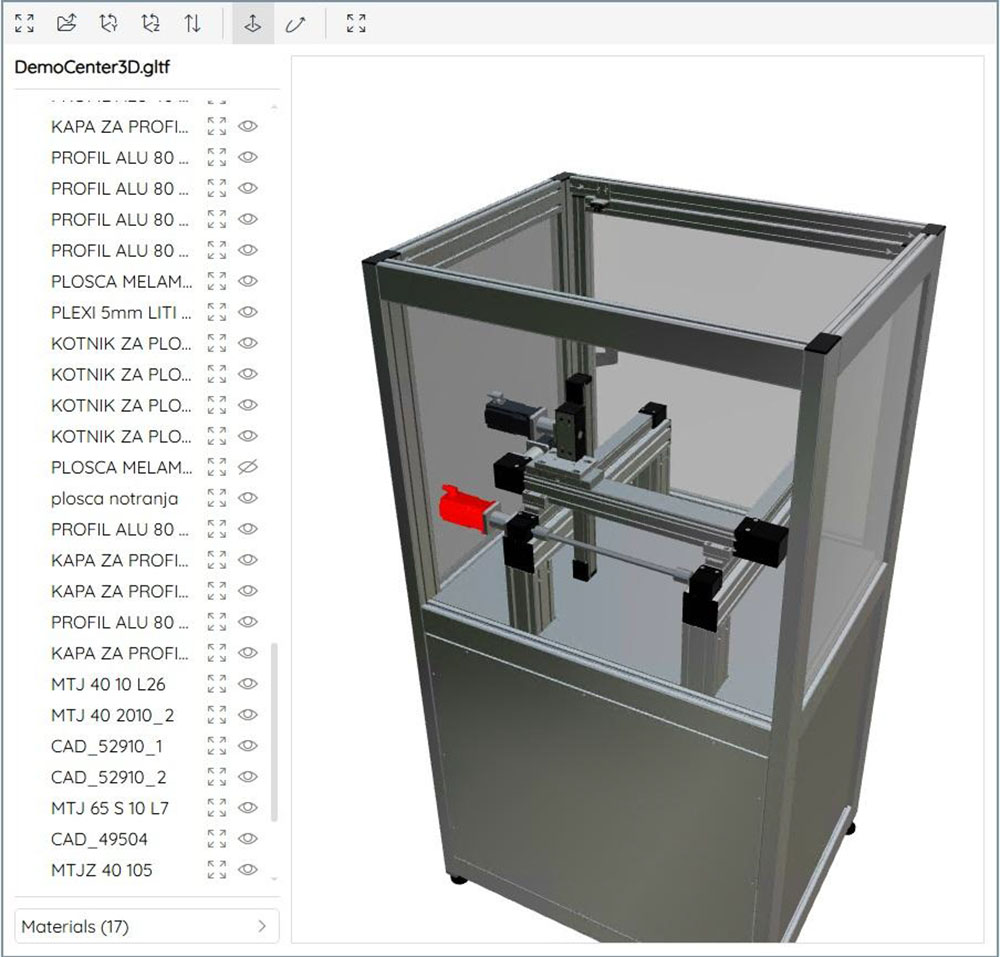Image resolution: width=1000 pixels, height=957 pixels.
Task: Click the mesh list vertical scrollbar thumb
Action: pyautogui.click(x=275, y=730)
